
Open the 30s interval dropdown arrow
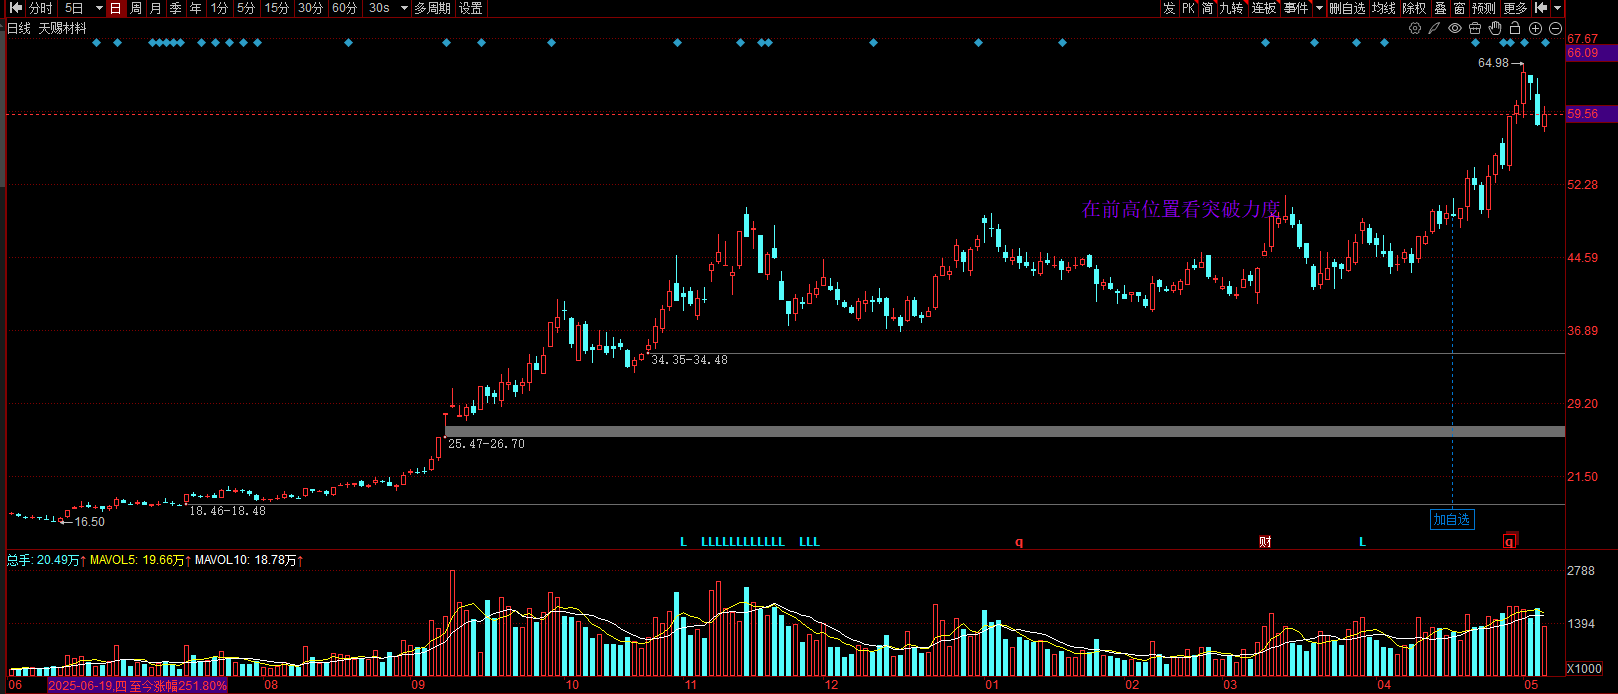pyautogui.click(x=404, y=8)
